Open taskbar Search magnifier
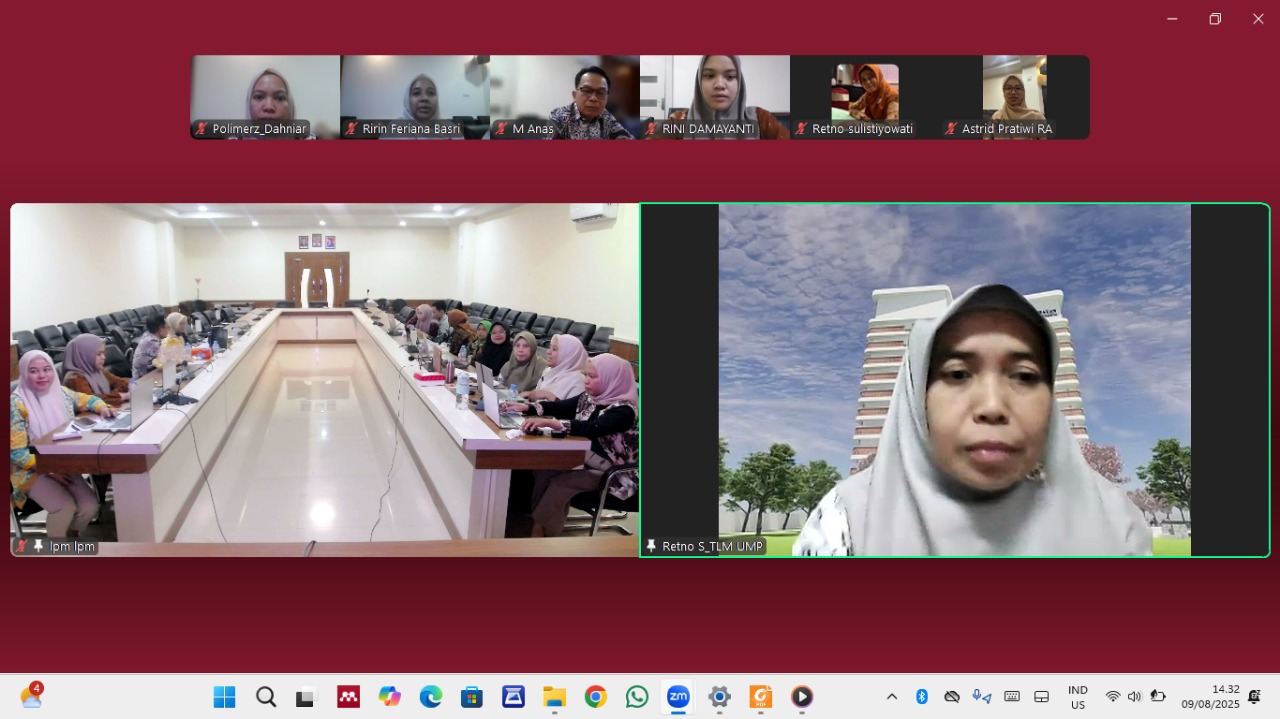Screen dimensions: 1280x719 coord(266,697)
